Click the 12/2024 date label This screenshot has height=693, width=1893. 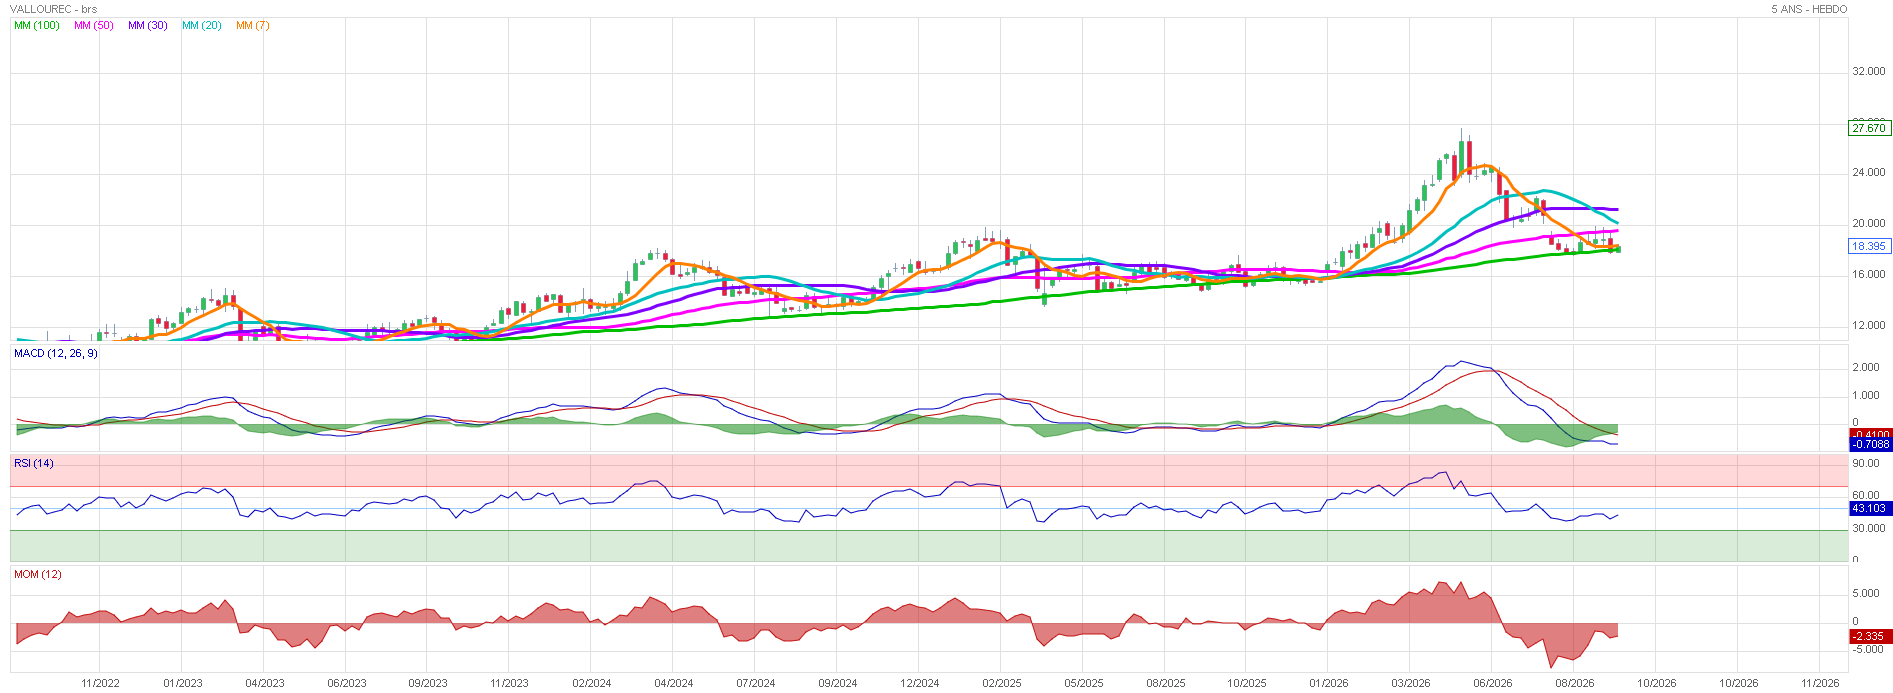tap(919, 684)
